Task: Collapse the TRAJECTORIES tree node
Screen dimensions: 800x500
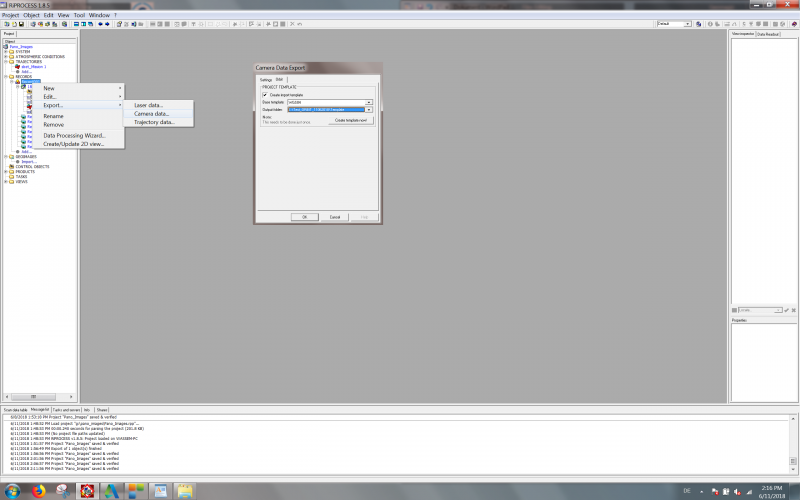Action: [6, 62]
